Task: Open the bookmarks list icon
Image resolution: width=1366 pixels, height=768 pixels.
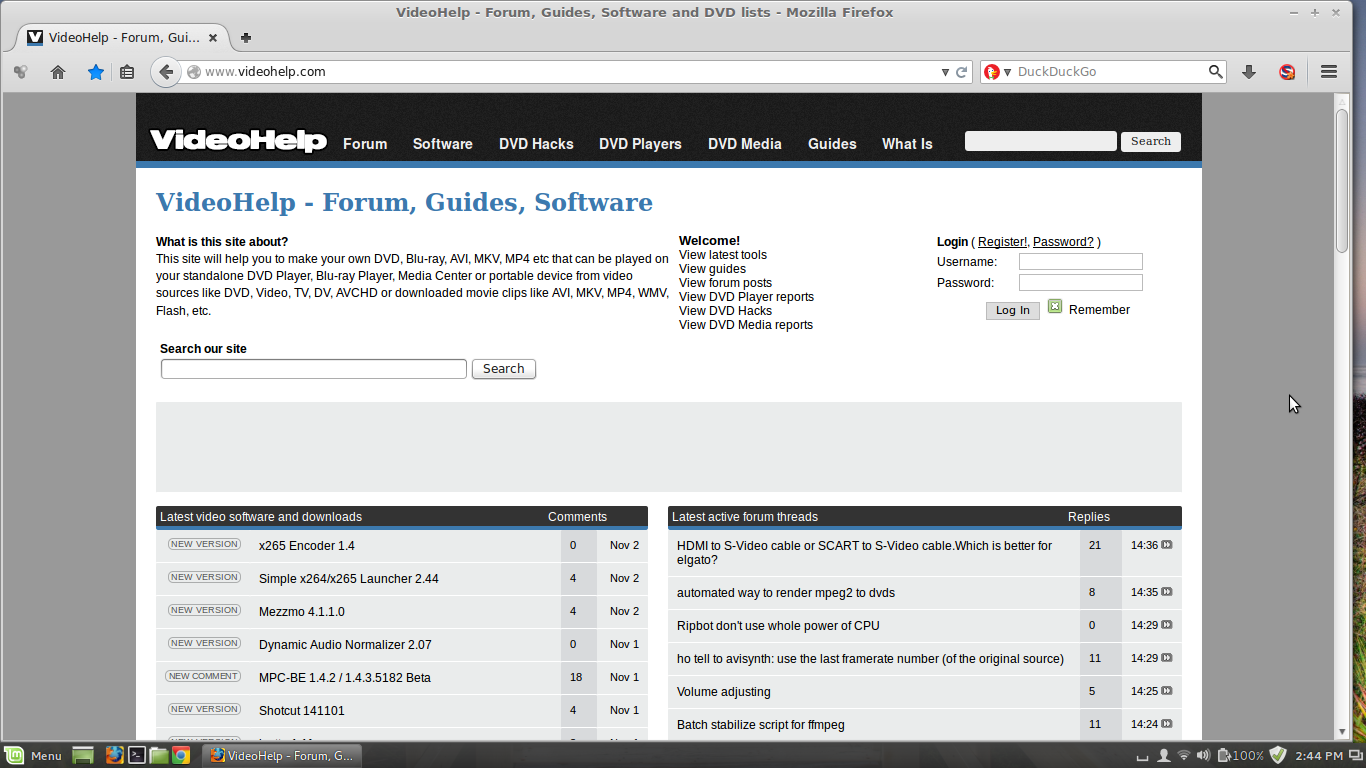Action: tap(127, 72)
